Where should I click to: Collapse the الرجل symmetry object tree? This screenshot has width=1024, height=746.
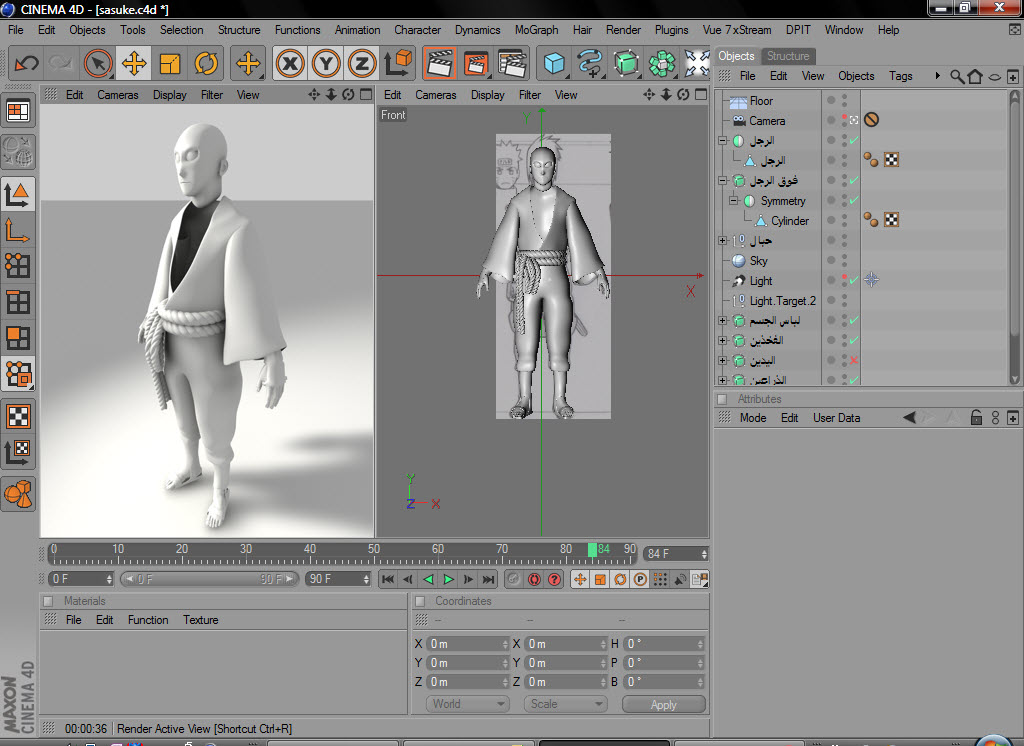click(722, 140)
